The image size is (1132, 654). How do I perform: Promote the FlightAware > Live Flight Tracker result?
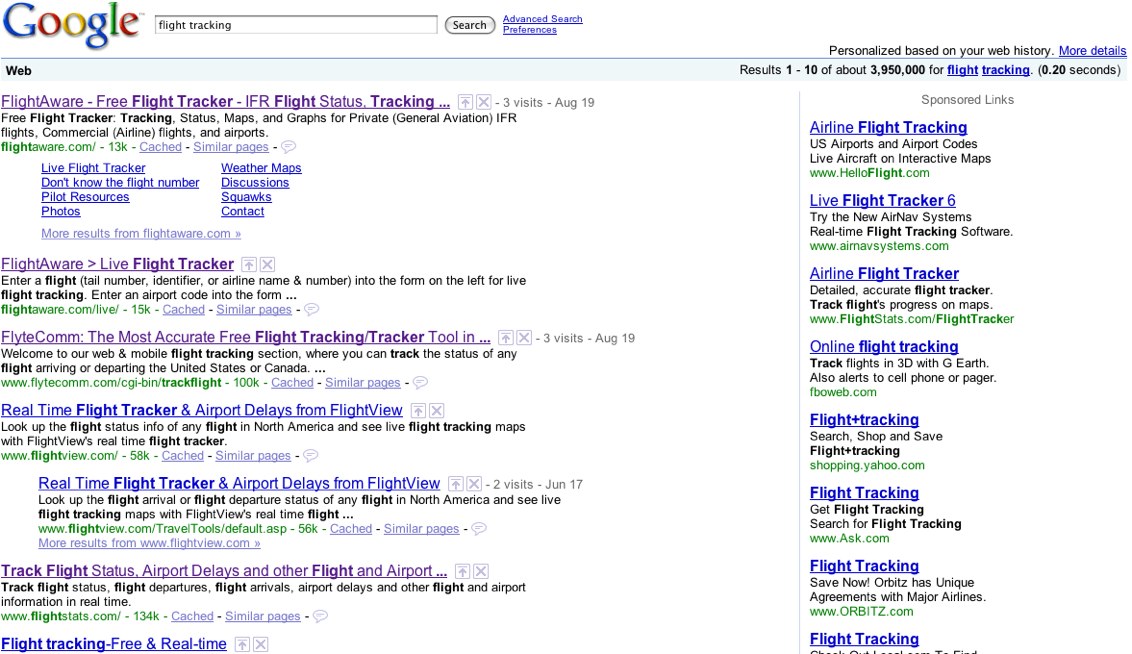[249, 265]
